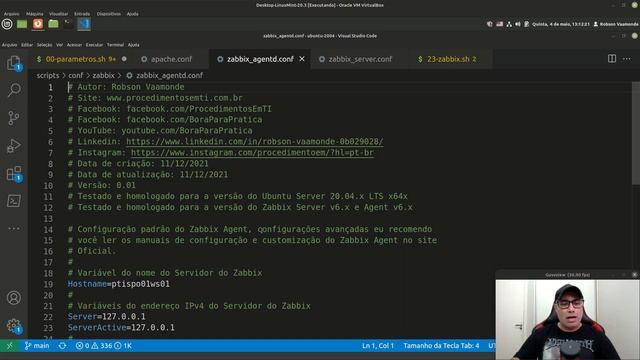Click the zabbix breadcrumb segment
Viewport: 640px width, 360px height.
click(x=103, y=76)
